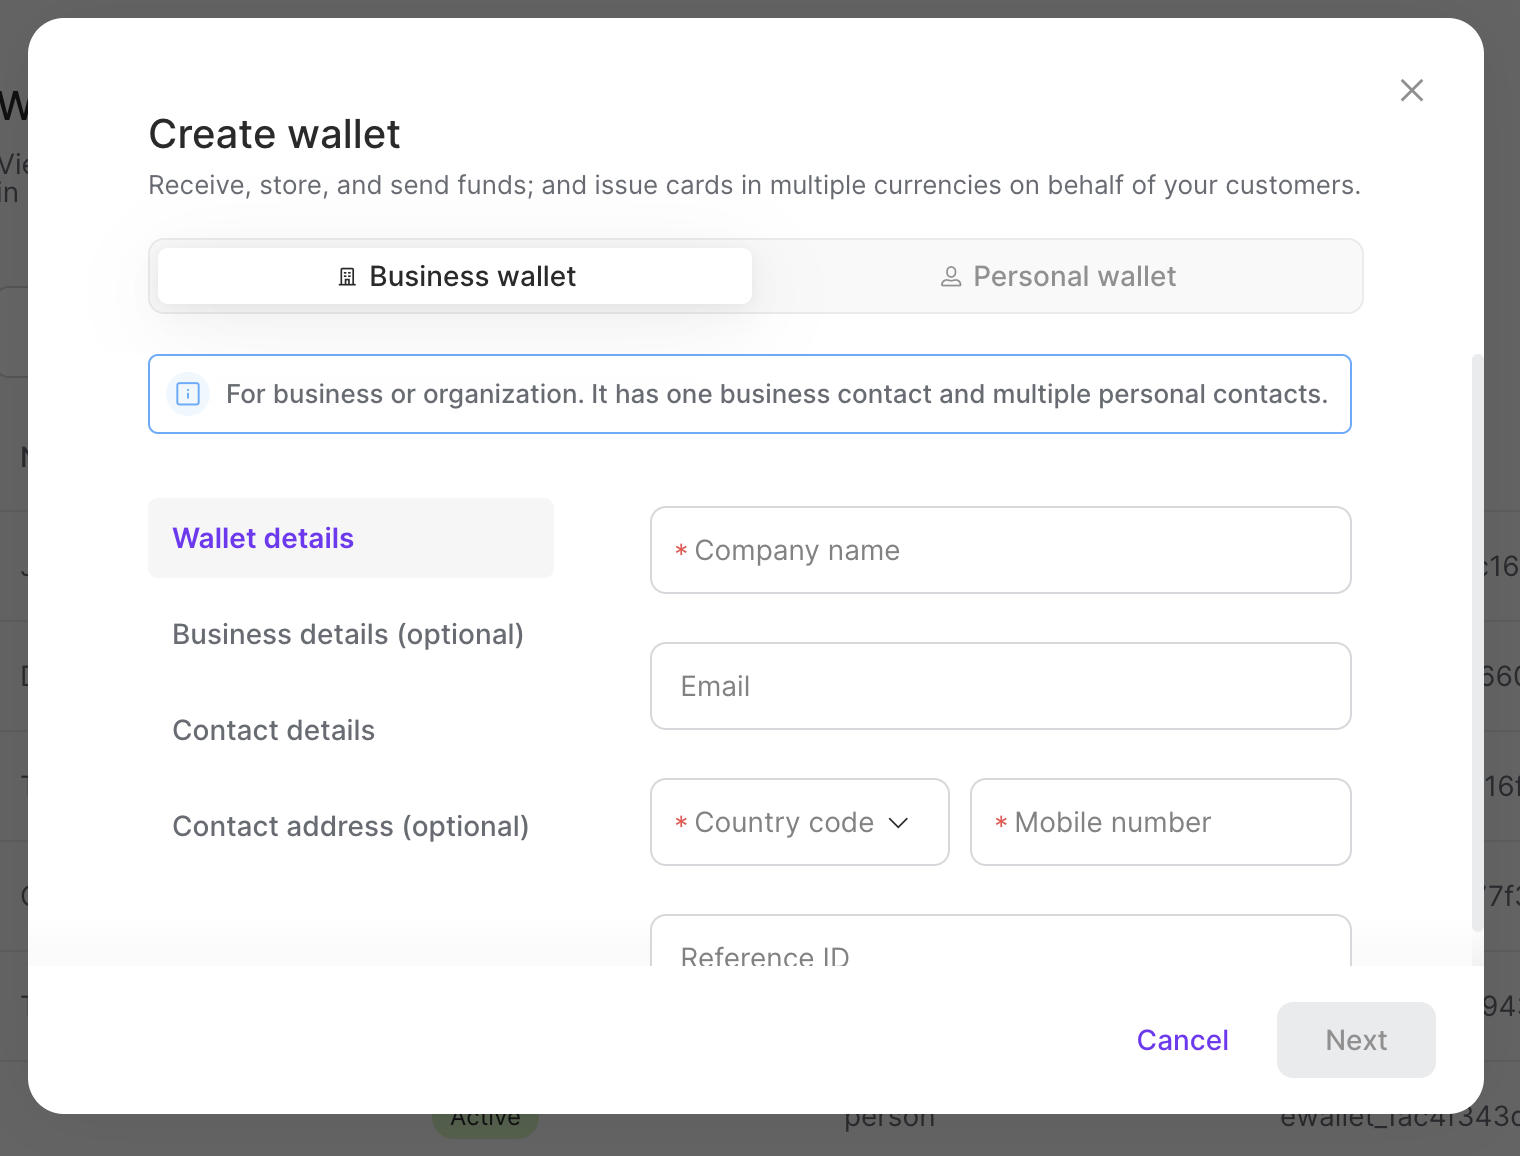1520x1156 pixels.
Task: Click Cancel to dismiss the dialog
Action: tap(1182, 1040)
